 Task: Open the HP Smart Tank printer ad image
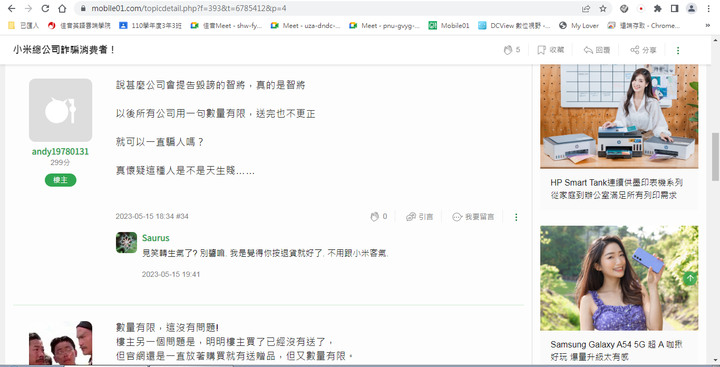click(x=619, y=116)
